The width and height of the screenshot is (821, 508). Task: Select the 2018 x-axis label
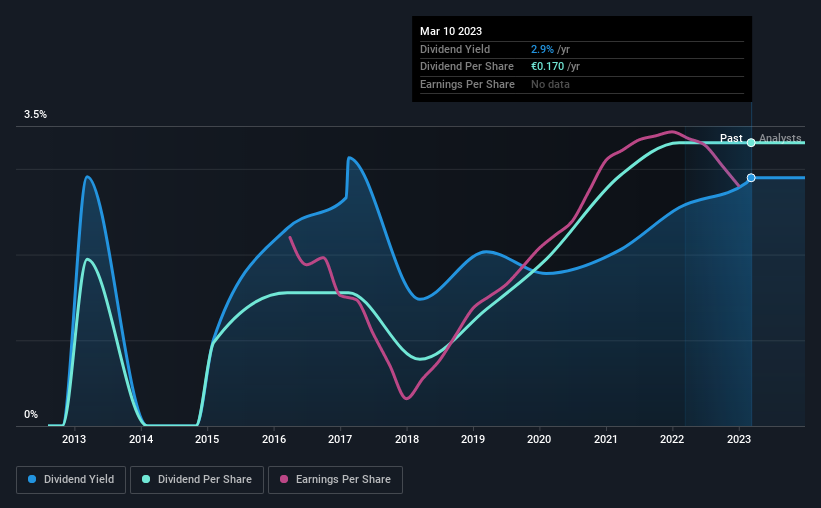407,439
